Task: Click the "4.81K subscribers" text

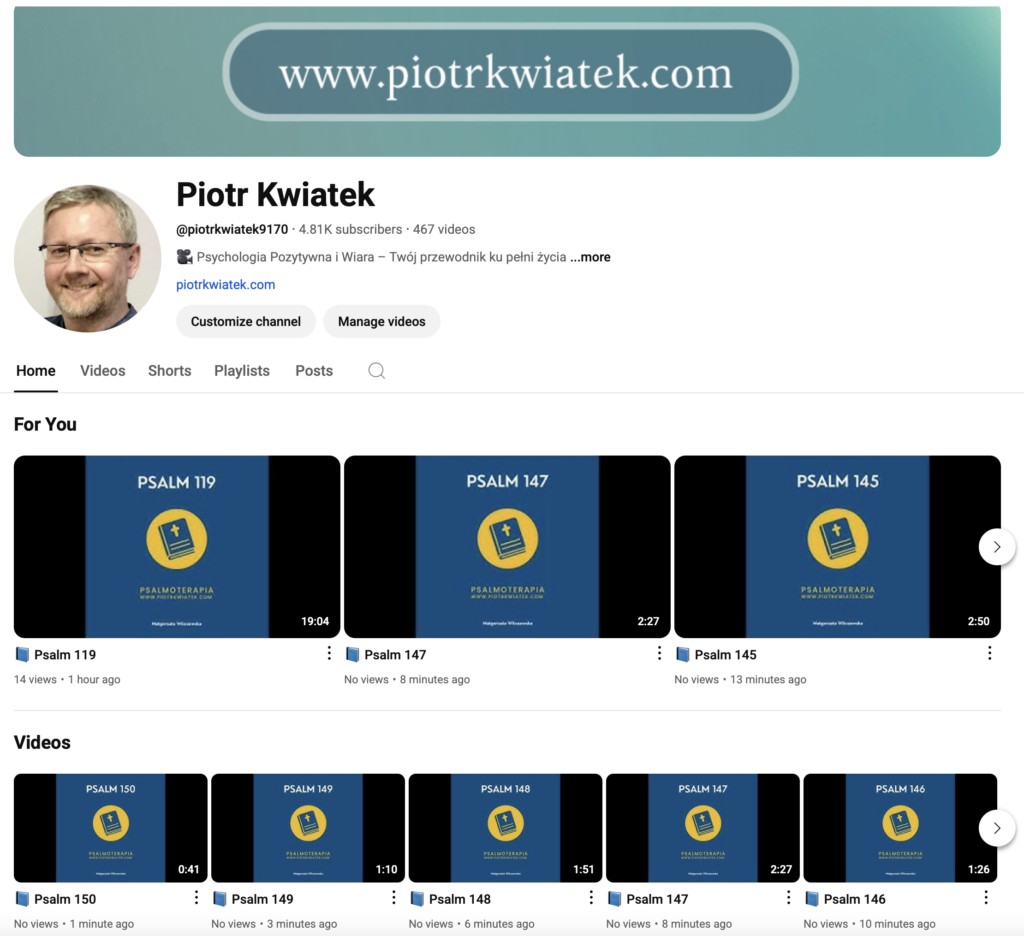Action: [351, 229]
